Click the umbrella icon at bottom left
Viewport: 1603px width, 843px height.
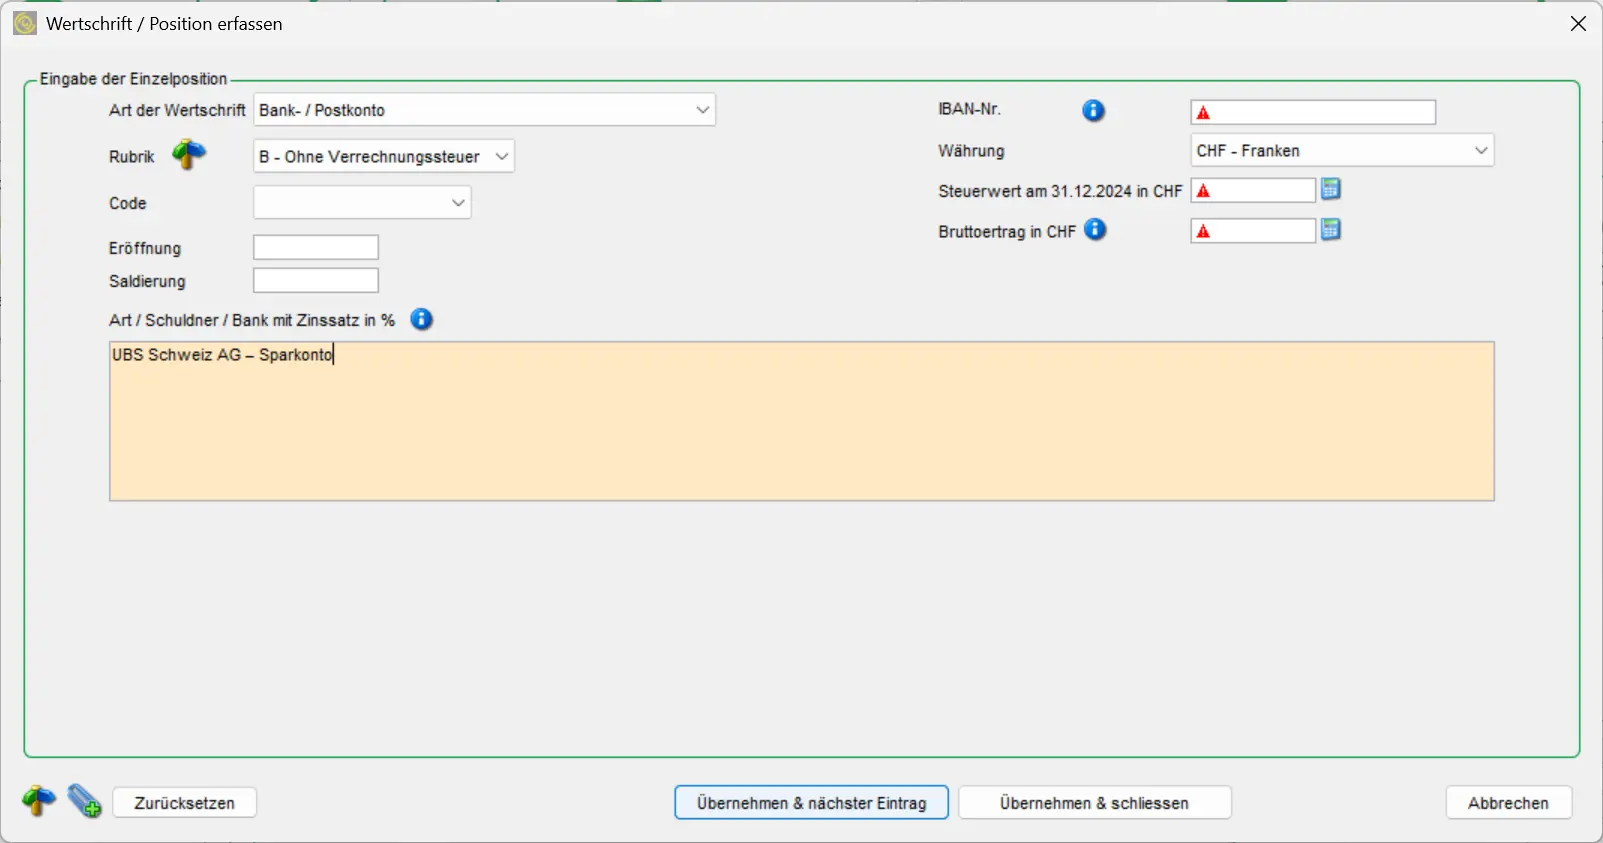click(x=39, y=801)
